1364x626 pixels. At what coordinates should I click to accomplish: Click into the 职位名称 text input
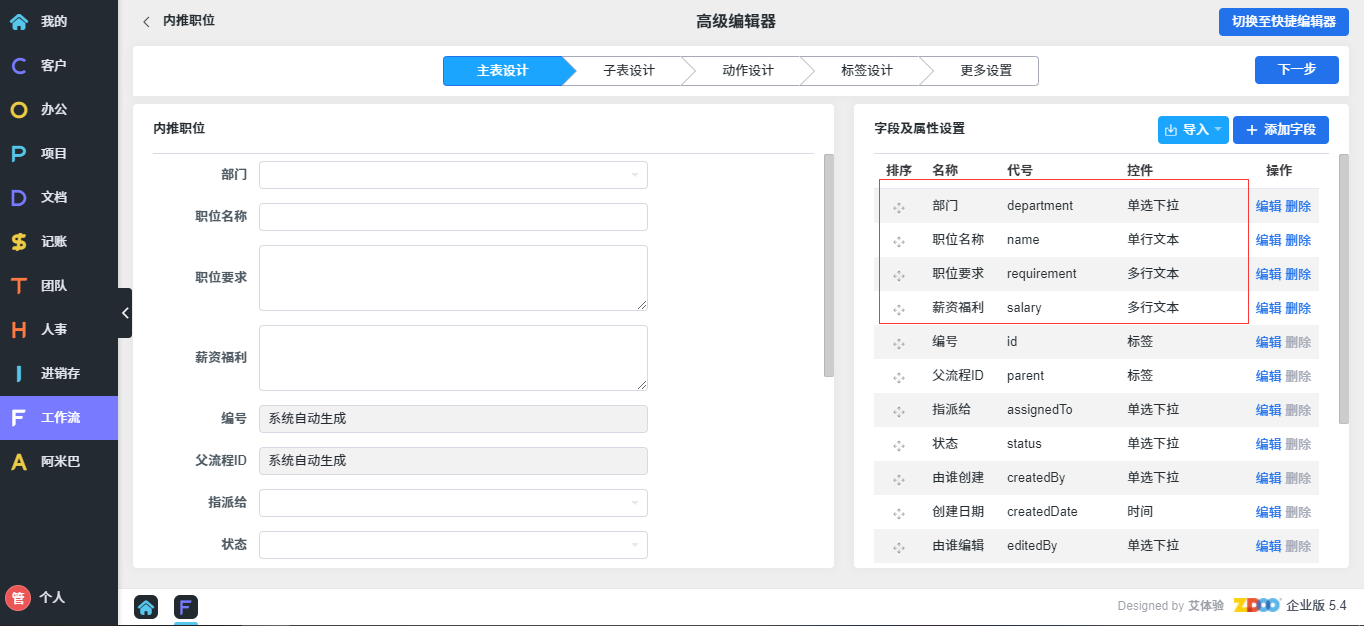(x=453, y=217)
